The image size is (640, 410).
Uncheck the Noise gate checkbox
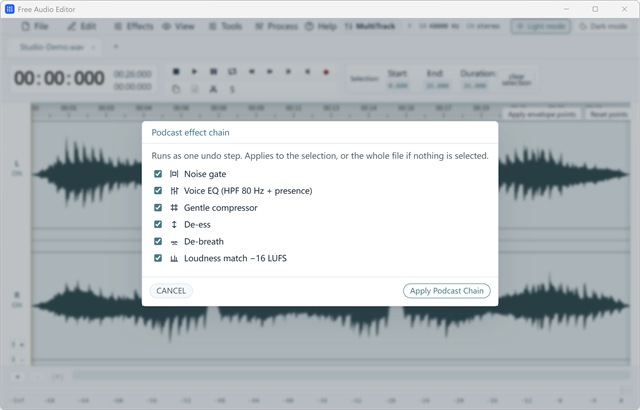click(x=158, y=174)
